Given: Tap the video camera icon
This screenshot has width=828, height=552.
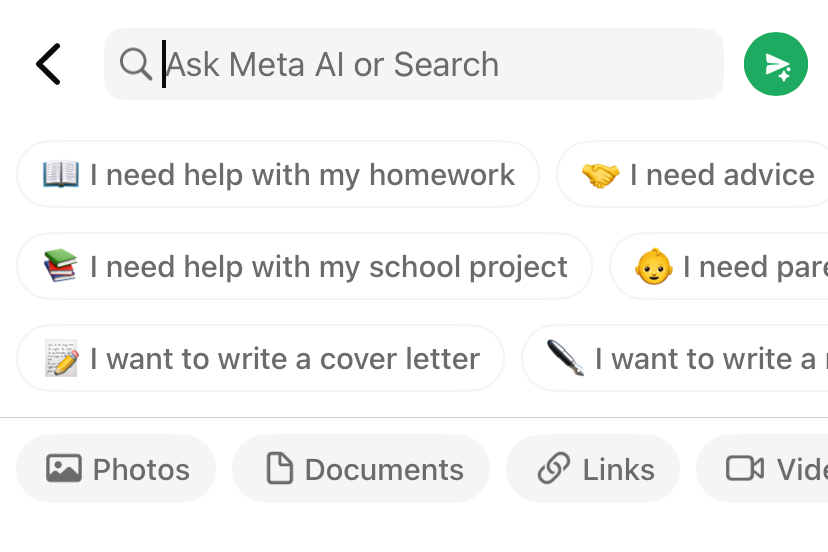Looking at the screenshot, I should (x=745, y=469).
